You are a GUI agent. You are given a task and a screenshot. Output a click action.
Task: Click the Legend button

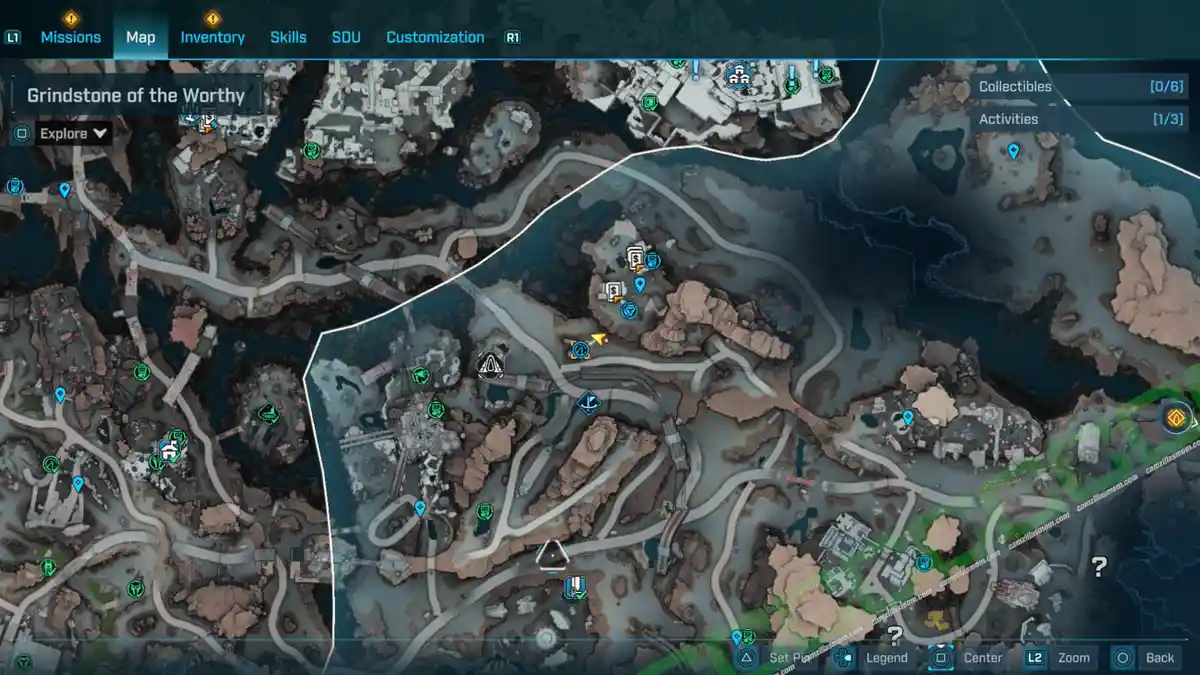tap(873, 657)
